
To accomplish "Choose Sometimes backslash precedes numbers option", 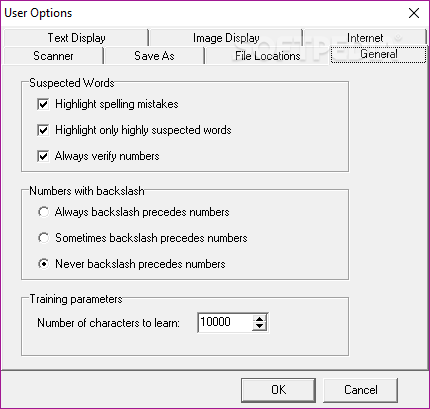I will click(x=43, y=238).
